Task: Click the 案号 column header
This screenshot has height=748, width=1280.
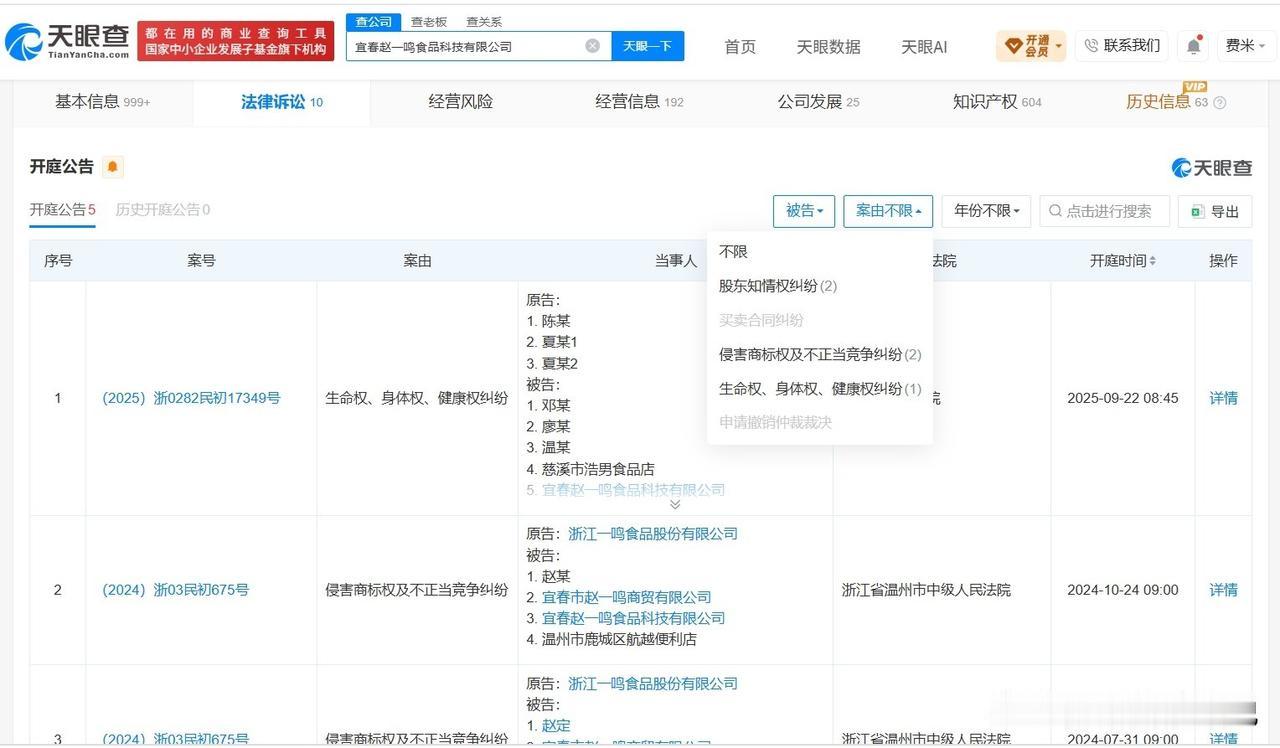Action: pos(201,261)
